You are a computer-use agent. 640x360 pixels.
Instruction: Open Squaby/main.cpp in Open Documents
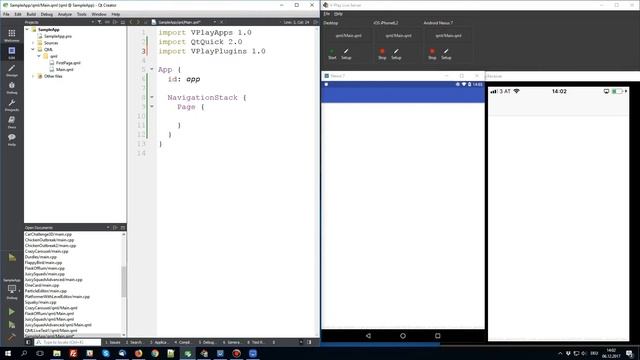[x=40, y=302]
